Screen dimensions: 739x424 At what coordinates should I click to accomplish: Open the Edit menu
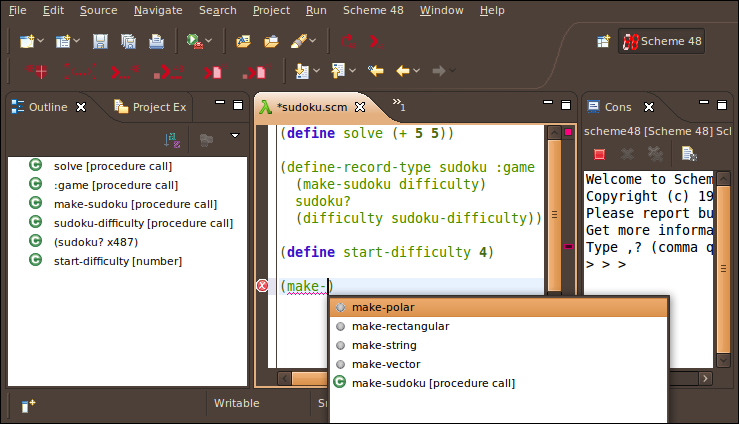coord(53,10)
